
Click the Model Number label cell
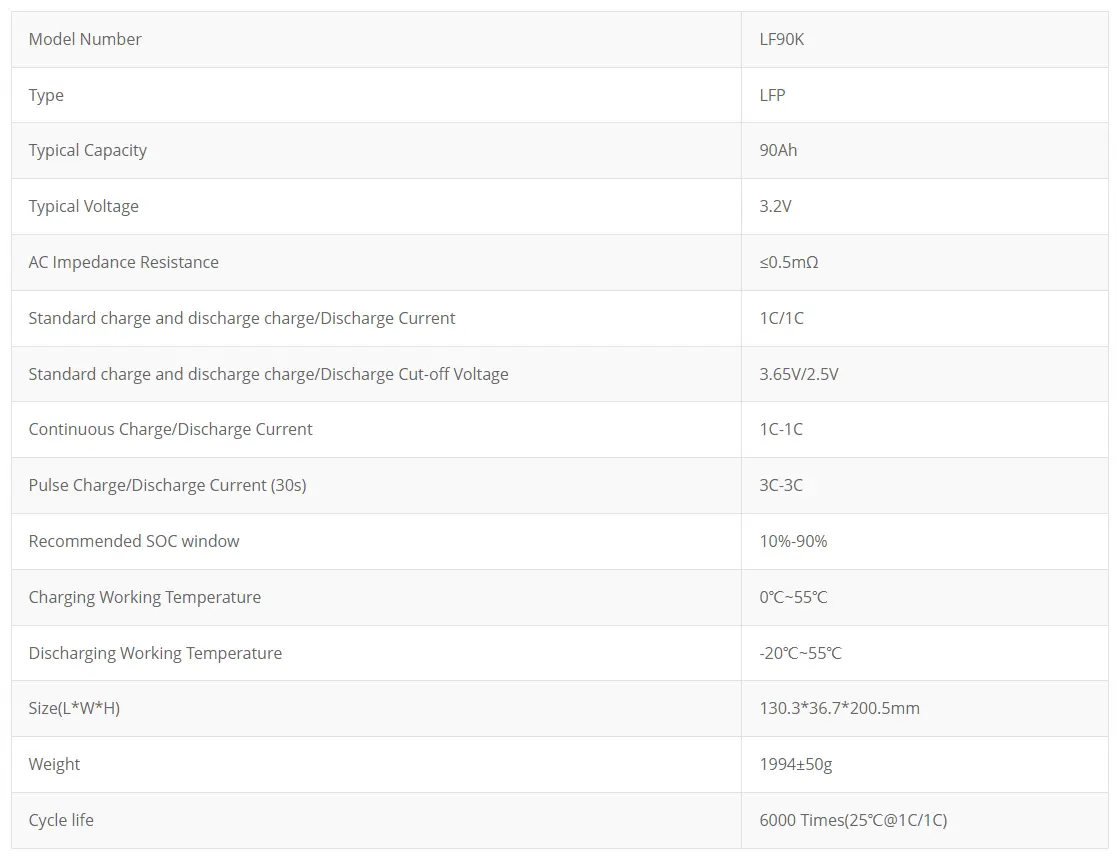coord(85,39)
